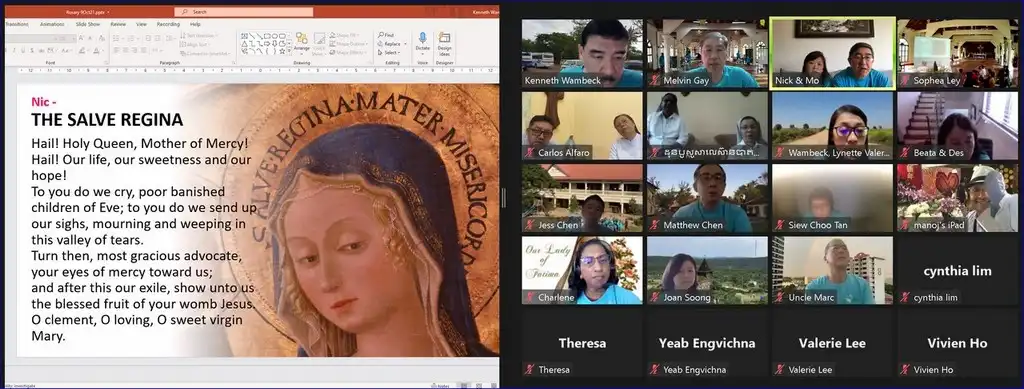Click the Numbering list icon
This screenshot has width=1024, height=389.
tap(131, 38)
